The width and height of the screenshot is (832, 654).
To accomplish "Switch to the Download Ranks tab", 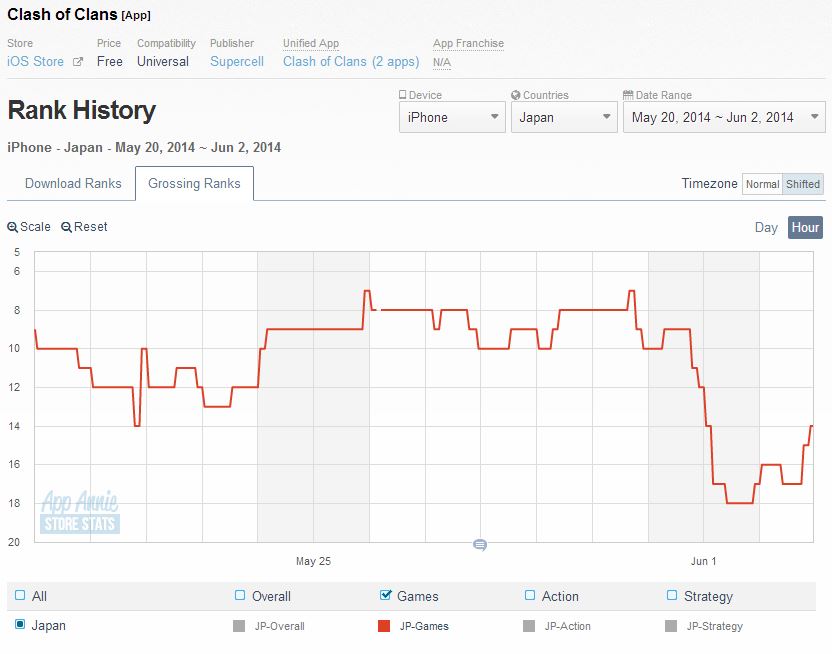I will [73, 183].
